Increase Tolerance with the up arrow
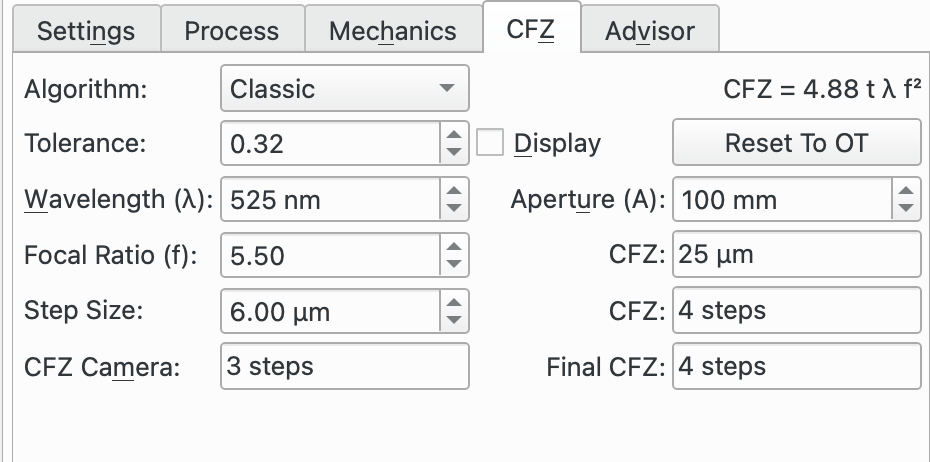This screenshot has width=930, height=462. [x=454, y=135]
